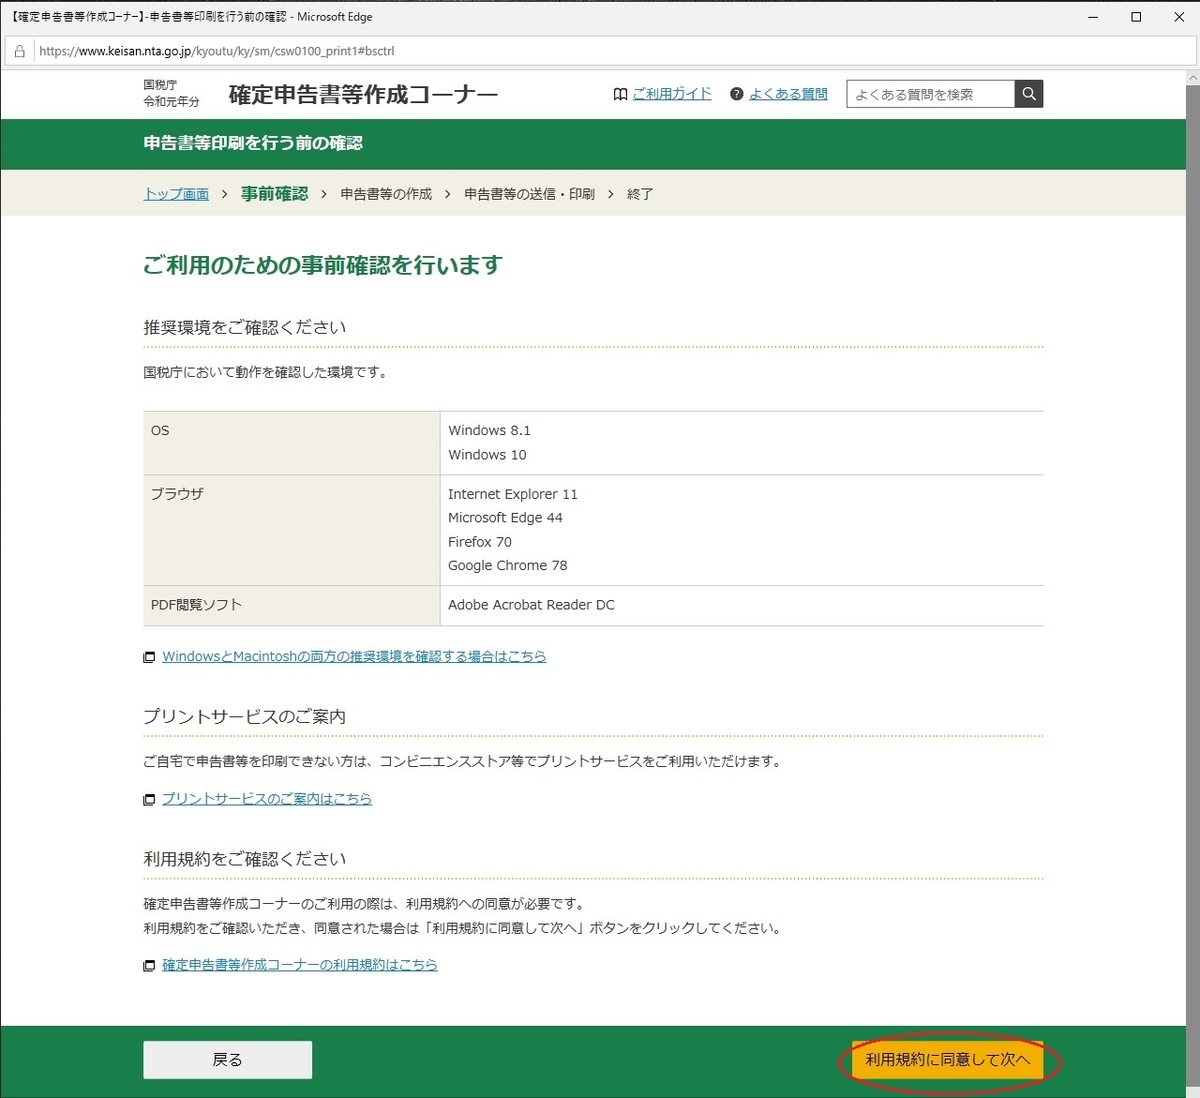Open 確定申告書等作成コーナーの利用規約はこちら link
Image resolution: width=1200 pixels, height=1098 pixels.
300,965
